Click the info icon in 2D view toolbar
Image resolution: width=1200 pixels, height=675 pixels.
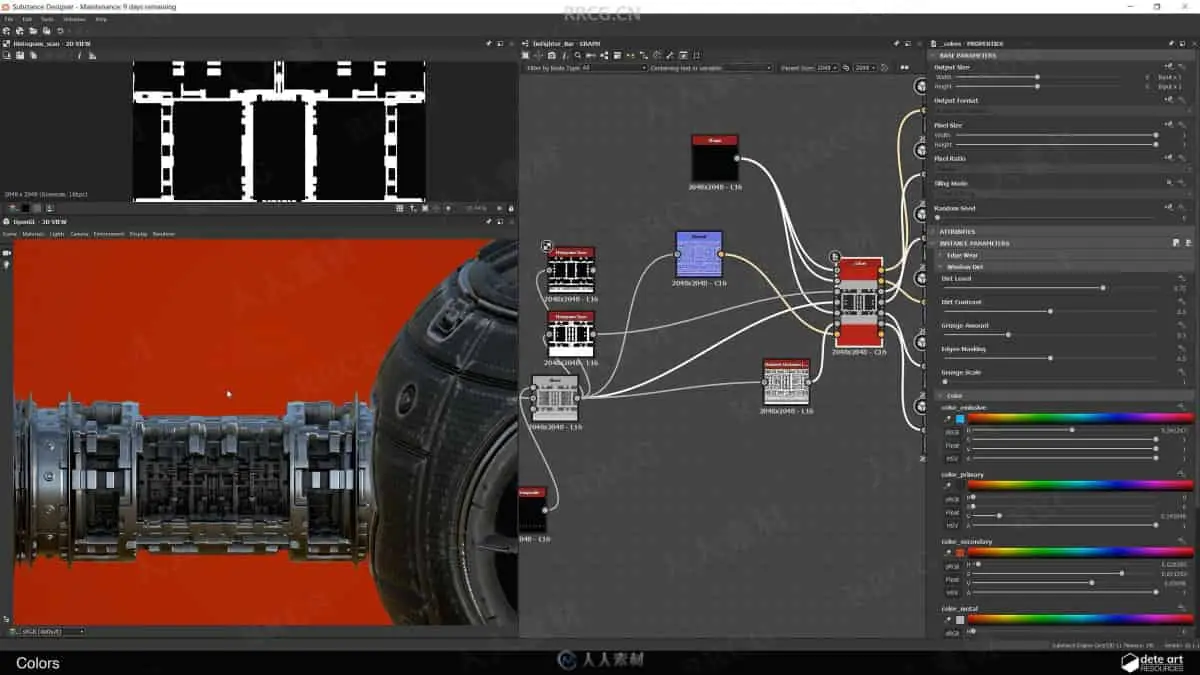(x=82, y=55)
